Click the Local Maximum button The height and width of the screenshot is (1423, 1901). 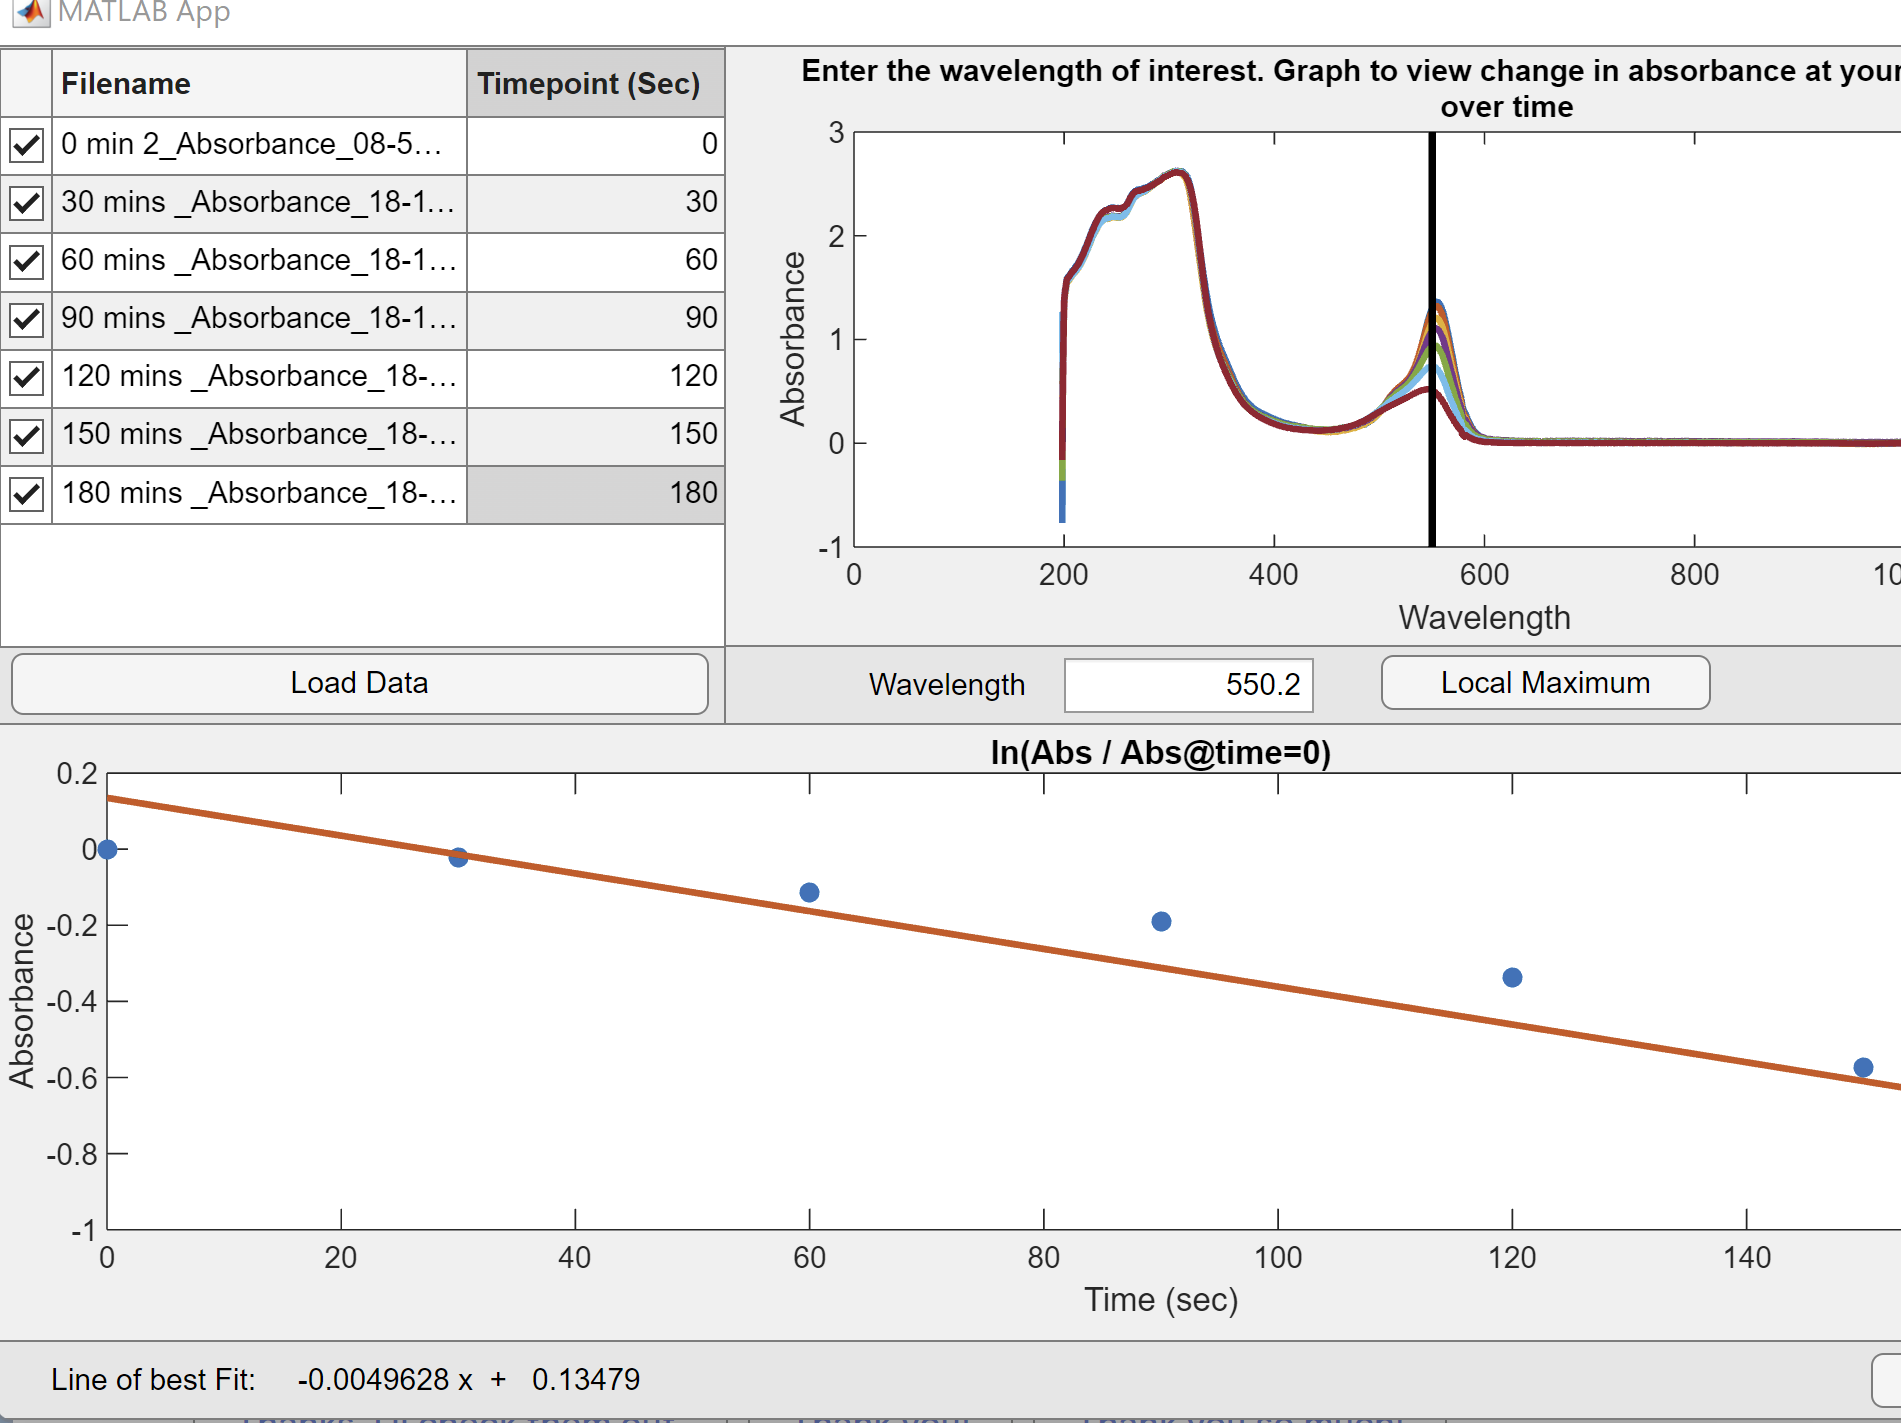point(1544,683)
